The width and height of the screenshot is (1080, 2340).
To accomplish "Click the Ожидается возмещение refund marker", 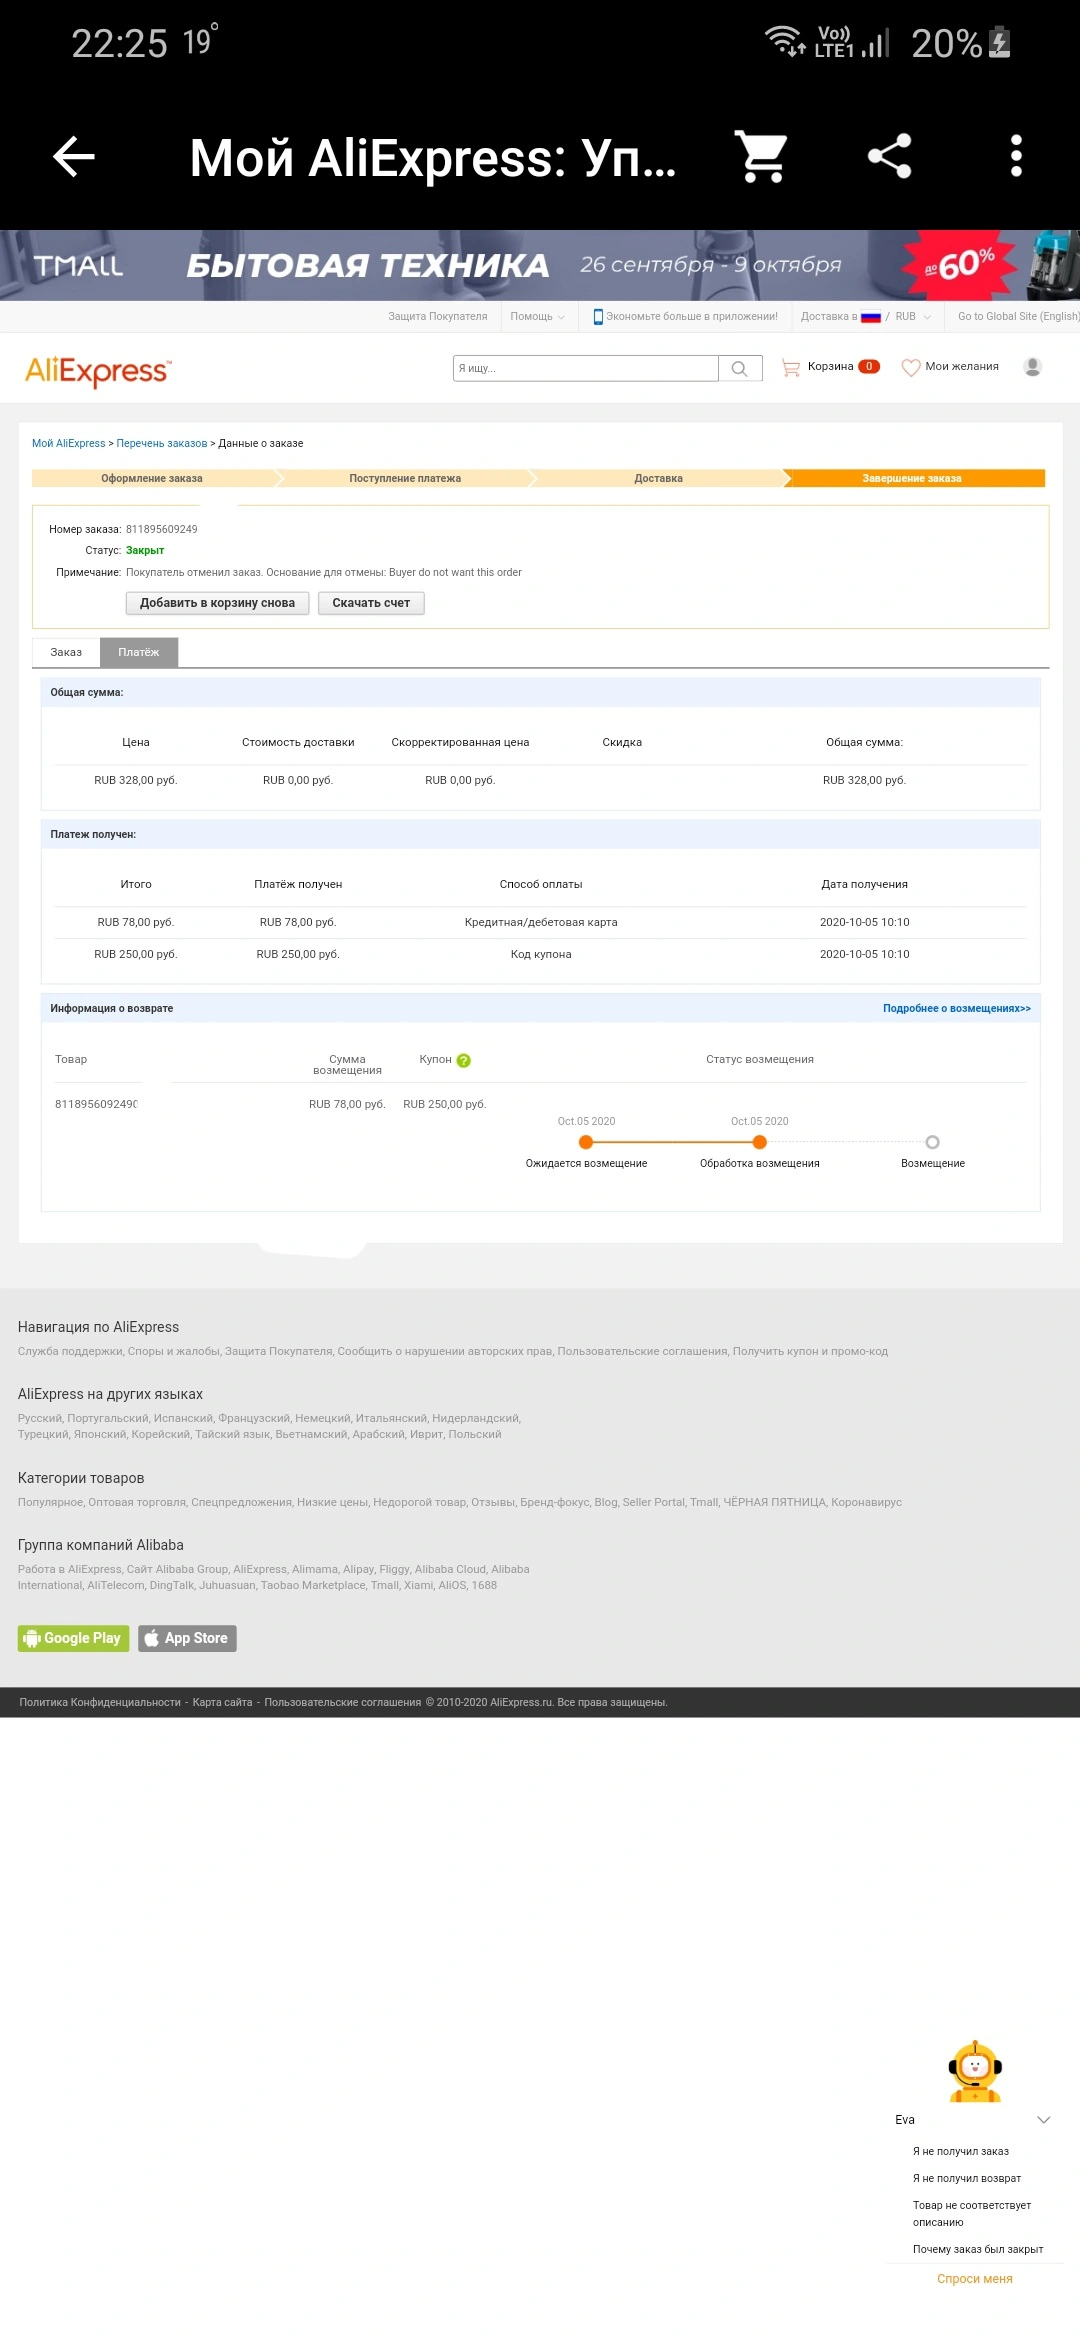I will (586, 1142).
